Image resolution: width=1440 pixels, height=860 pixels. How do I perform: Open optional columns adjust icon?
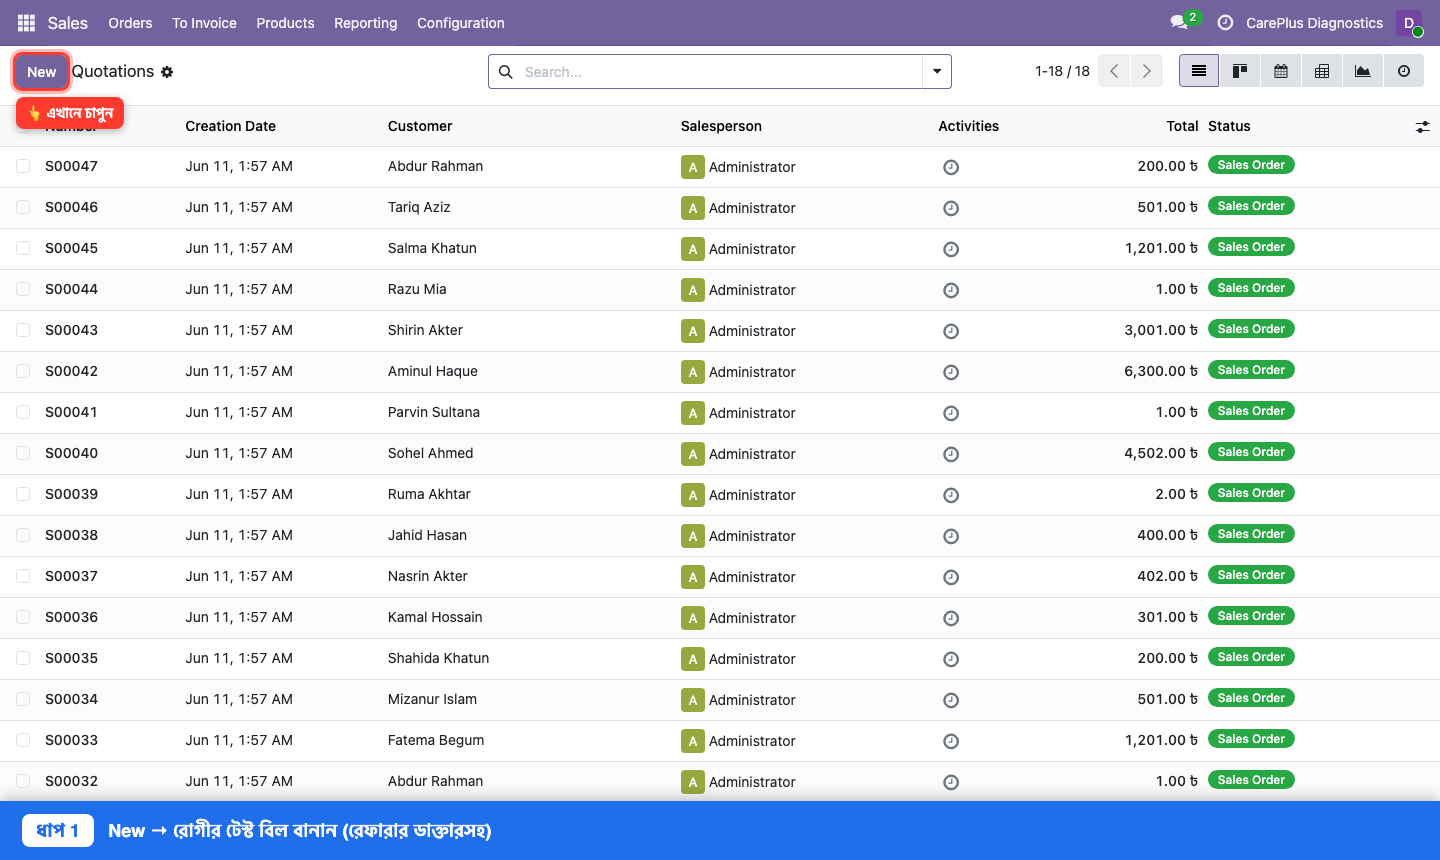coord(1422,127)
